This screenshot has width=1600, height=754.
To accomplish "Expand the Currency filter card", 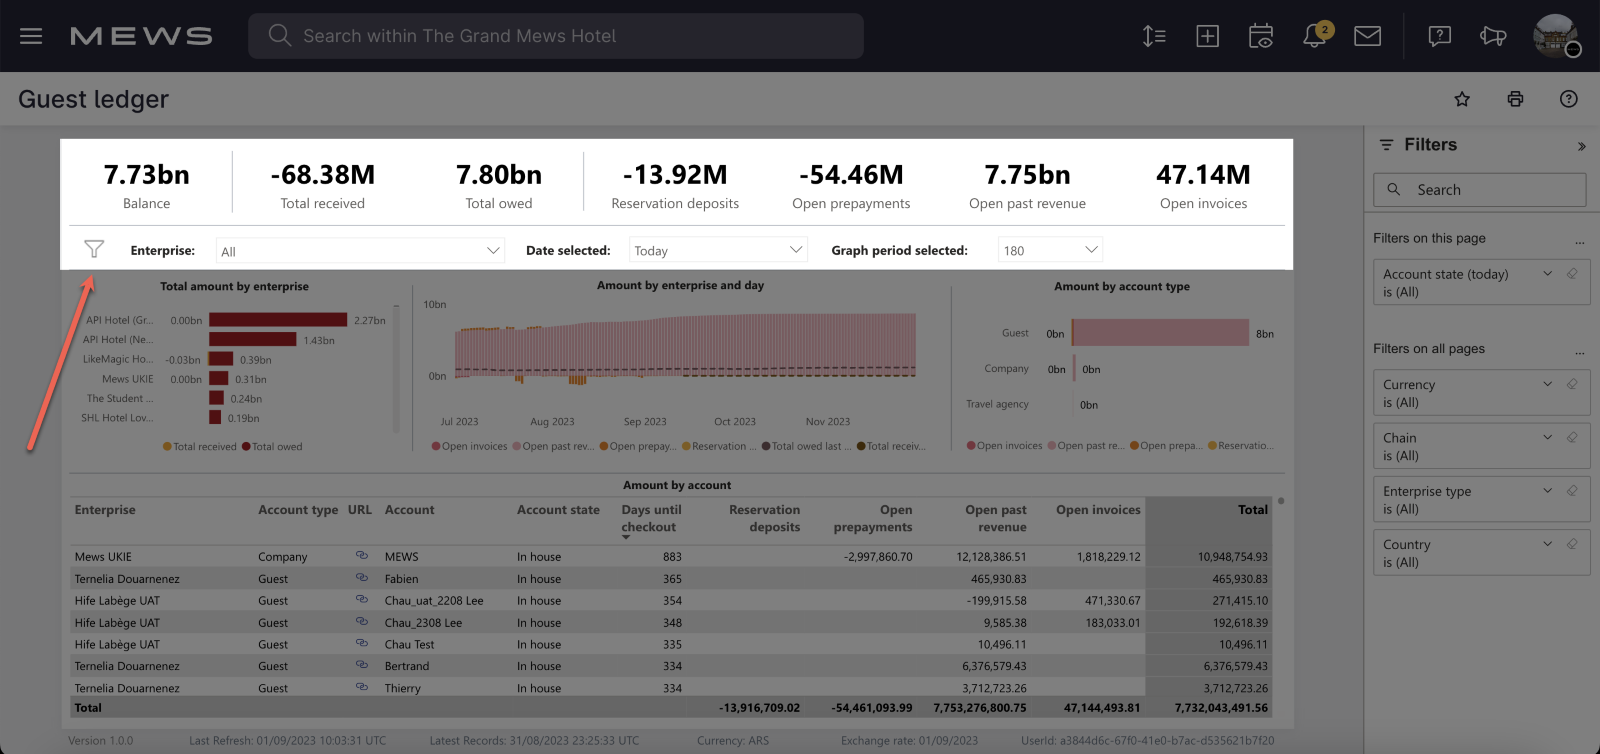I will 1547,384.
